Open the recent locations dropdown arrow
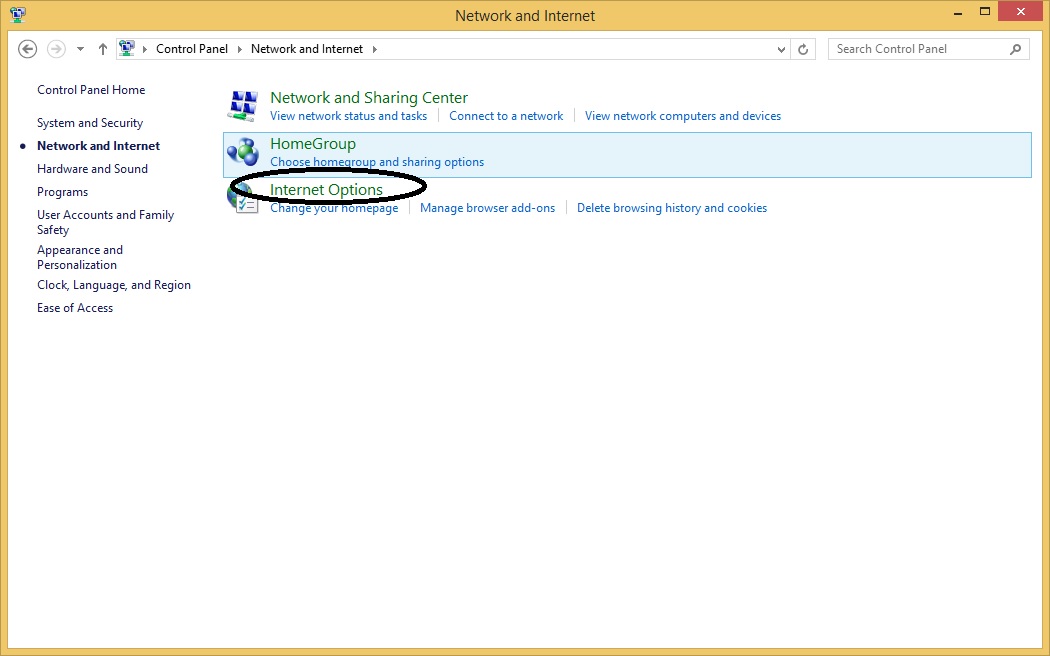 (80, 49)
